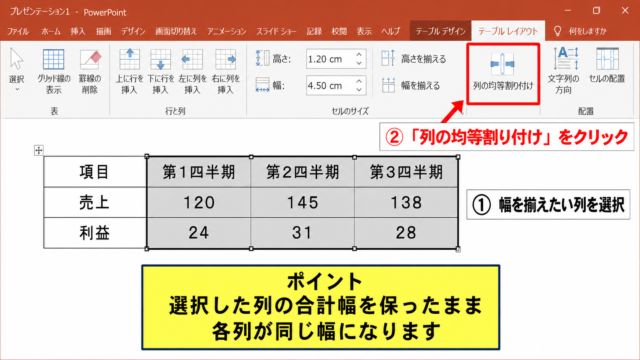The width and height of the screenshot is (640, 360).
Task: Decrease the width value with down arrow
Action: (x=359, y=90)
